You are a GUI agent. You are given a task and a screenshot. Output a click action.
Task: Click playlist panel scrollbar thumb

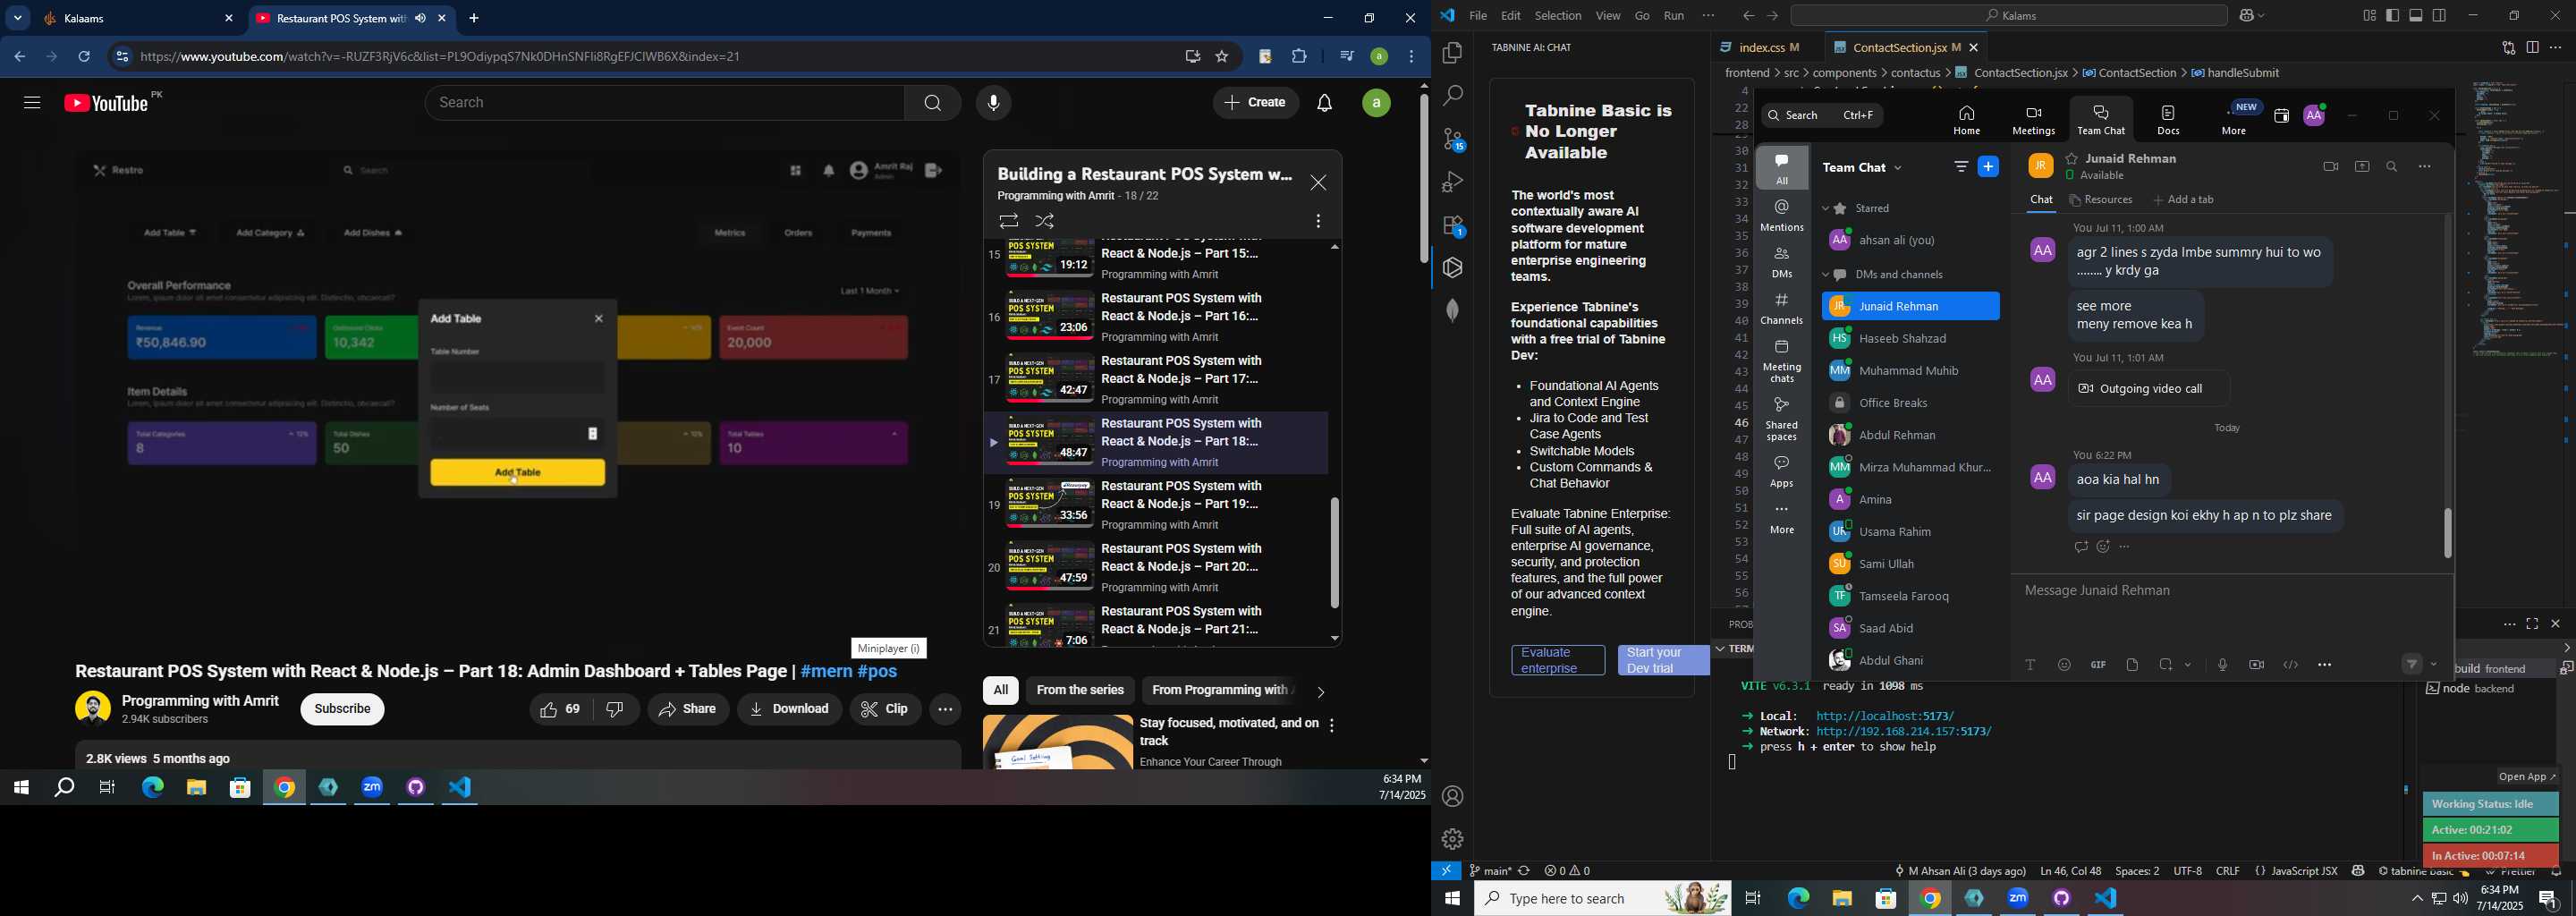[x=1334, y=553]
